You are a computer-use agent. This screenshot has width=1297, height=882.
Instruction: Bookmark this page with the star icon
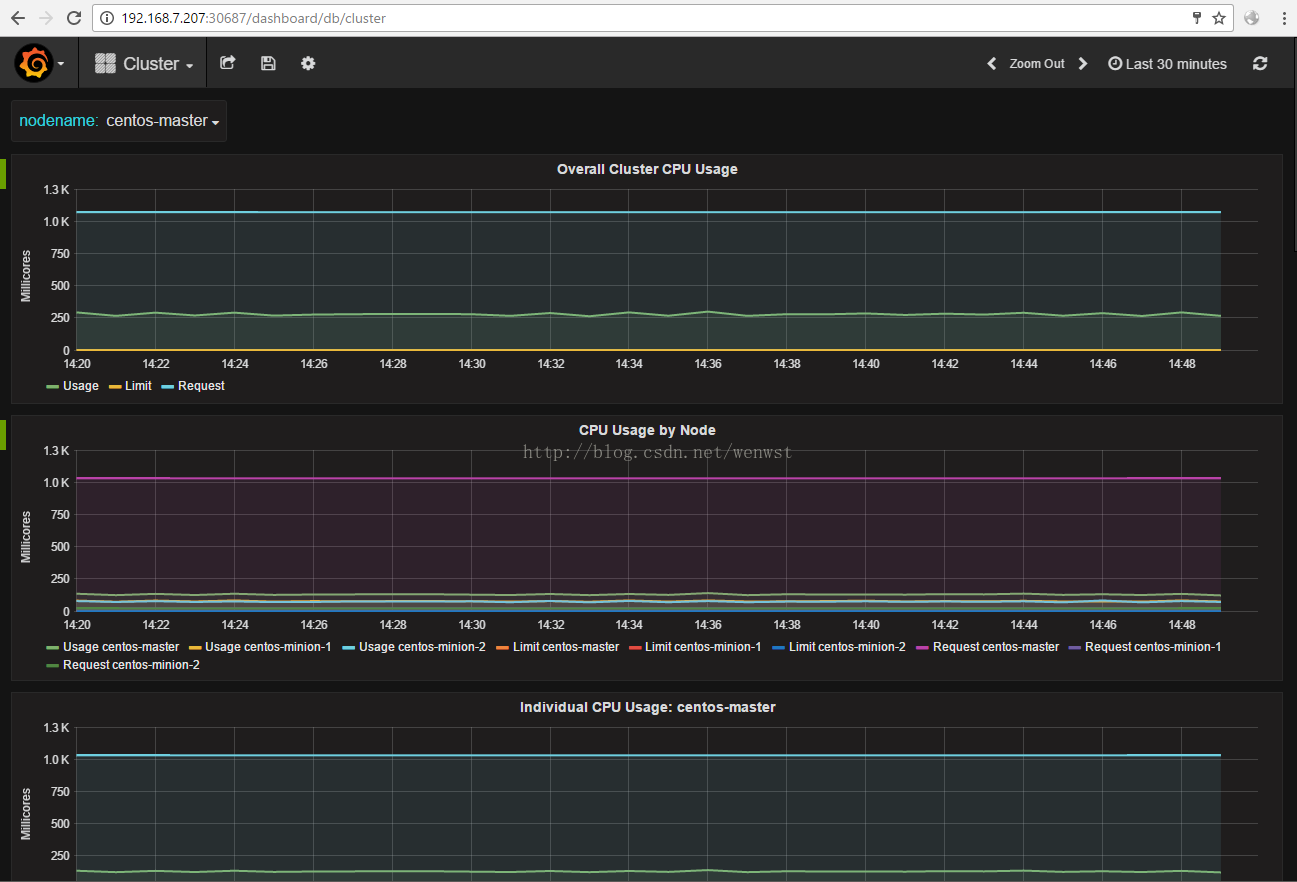pyautogui.click(x=1219, y=18)
